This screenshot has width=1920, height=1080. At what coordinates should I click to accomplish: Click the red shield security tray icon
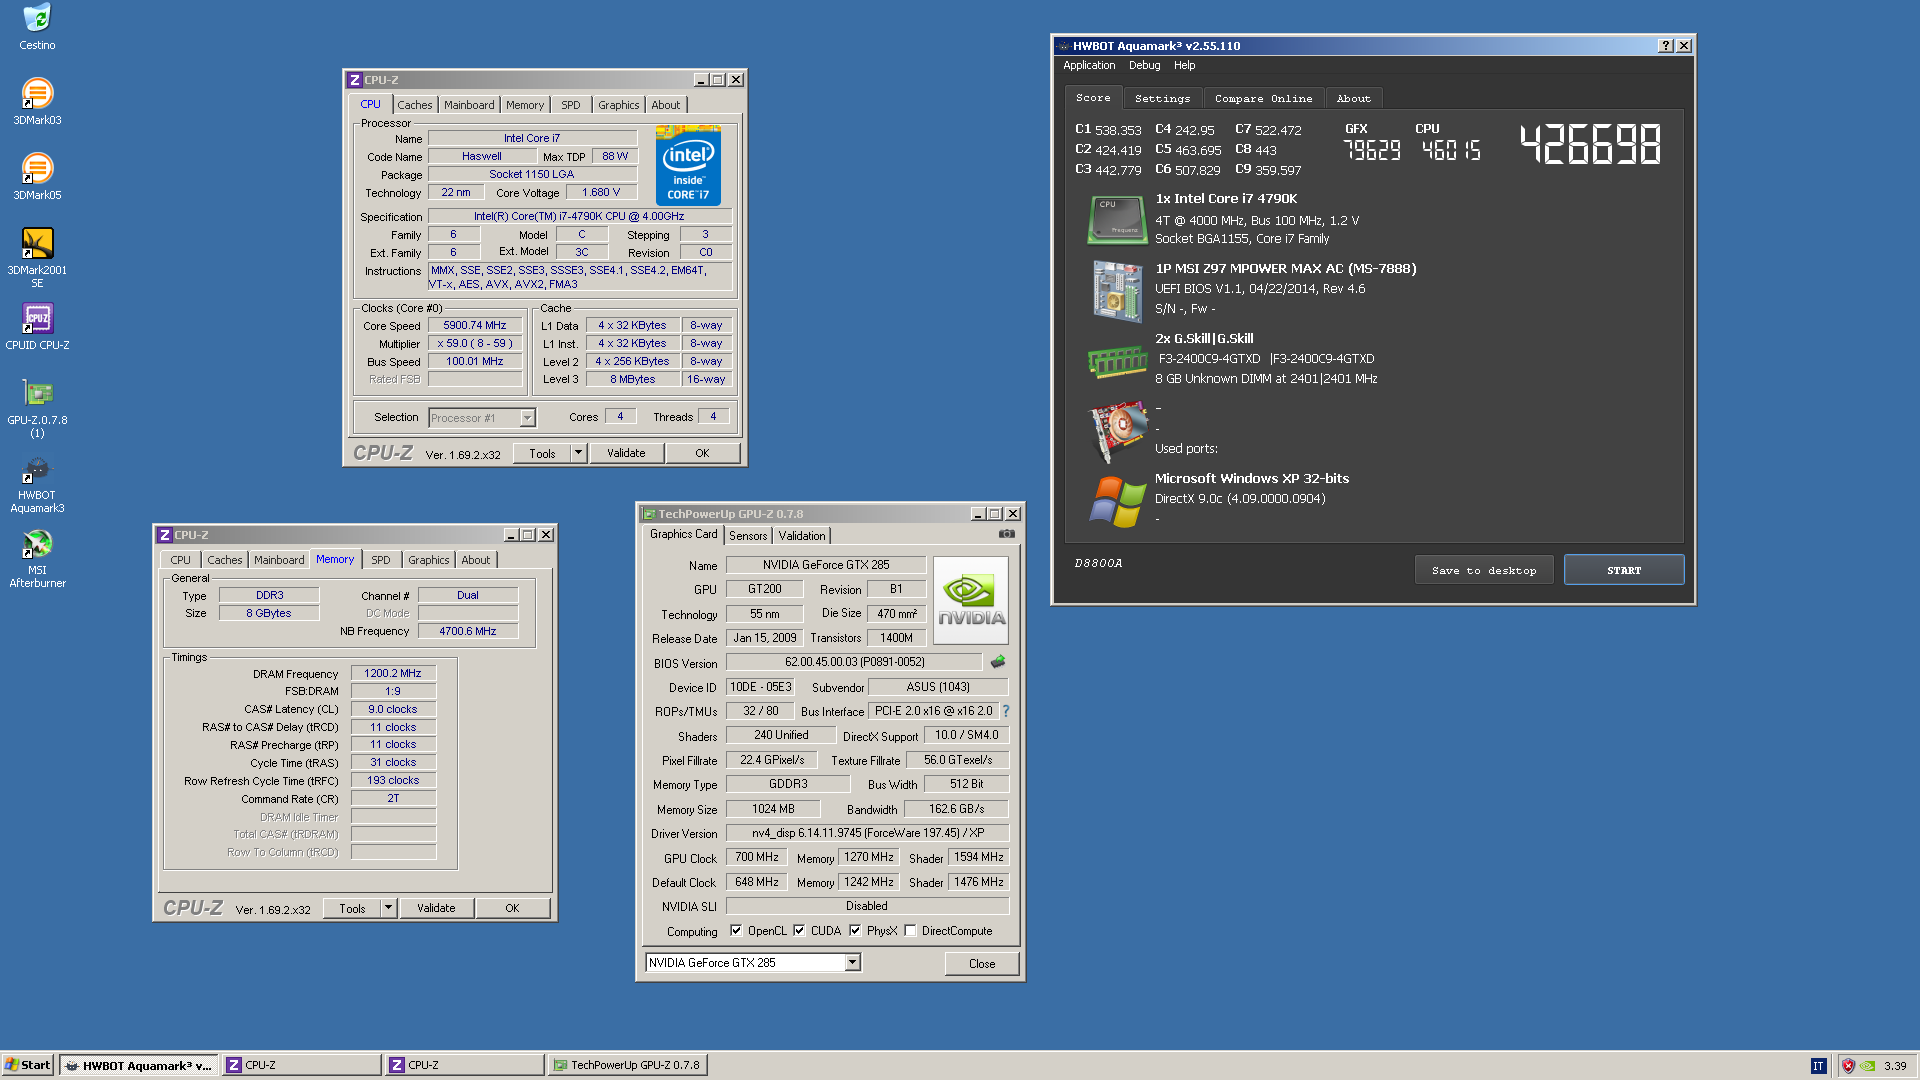[1848, 1066]
